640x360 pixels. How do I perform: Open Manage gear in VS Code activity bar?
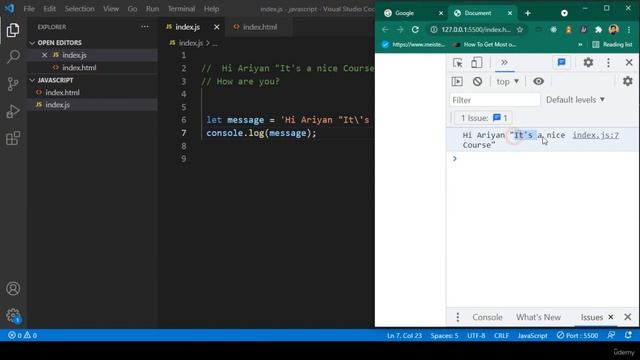coord(13,315)
